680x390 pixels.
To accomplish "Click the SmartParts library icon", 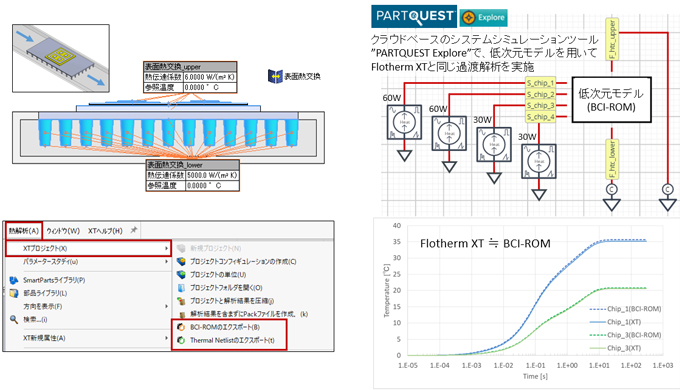I will pos(14,280).
